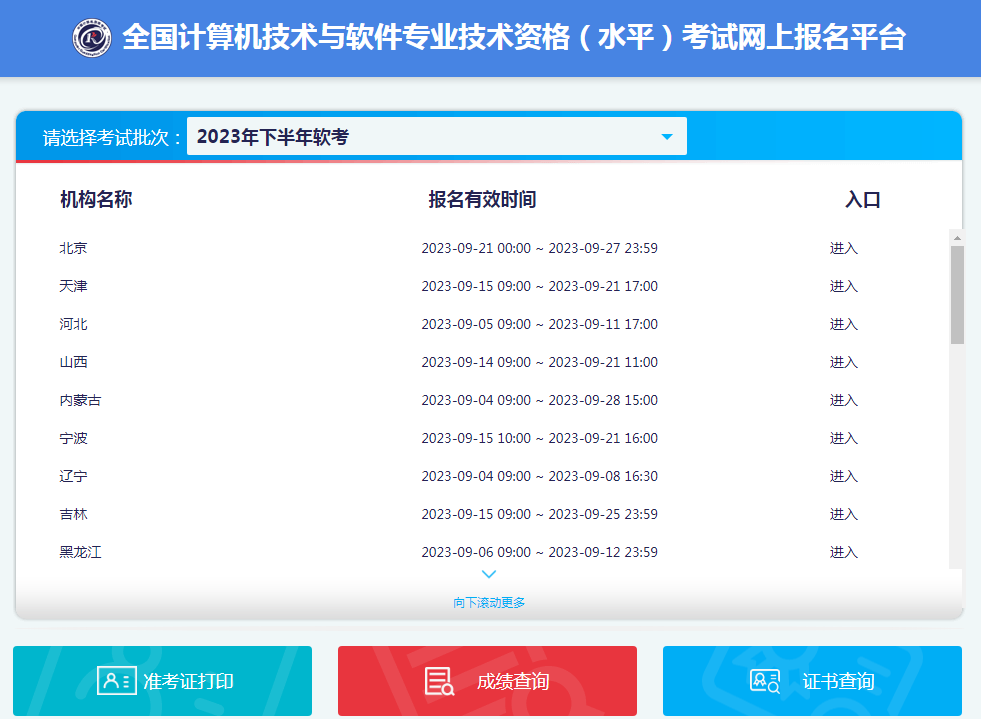Screen dimensions: 981x719
Task: Click the downward chevron above 向下滚动更多
Action: [x=489, y=574]
